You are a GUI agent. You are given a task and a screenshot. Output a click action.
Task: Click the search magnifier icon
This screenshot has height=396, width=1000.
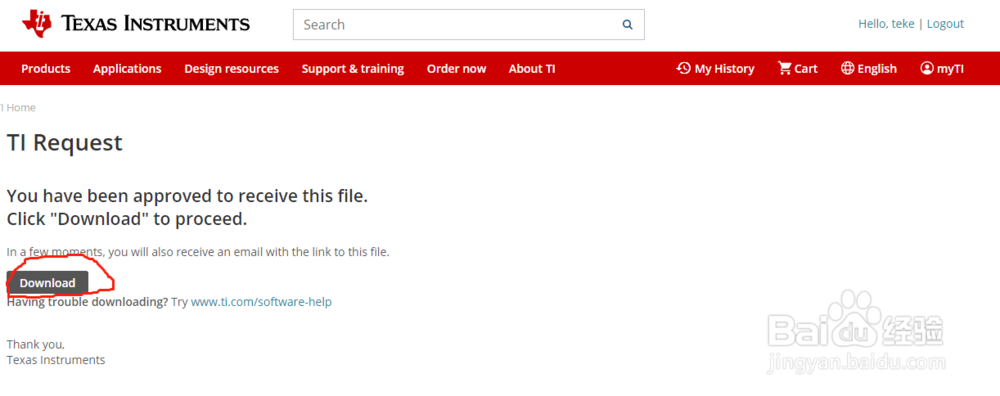628,25
